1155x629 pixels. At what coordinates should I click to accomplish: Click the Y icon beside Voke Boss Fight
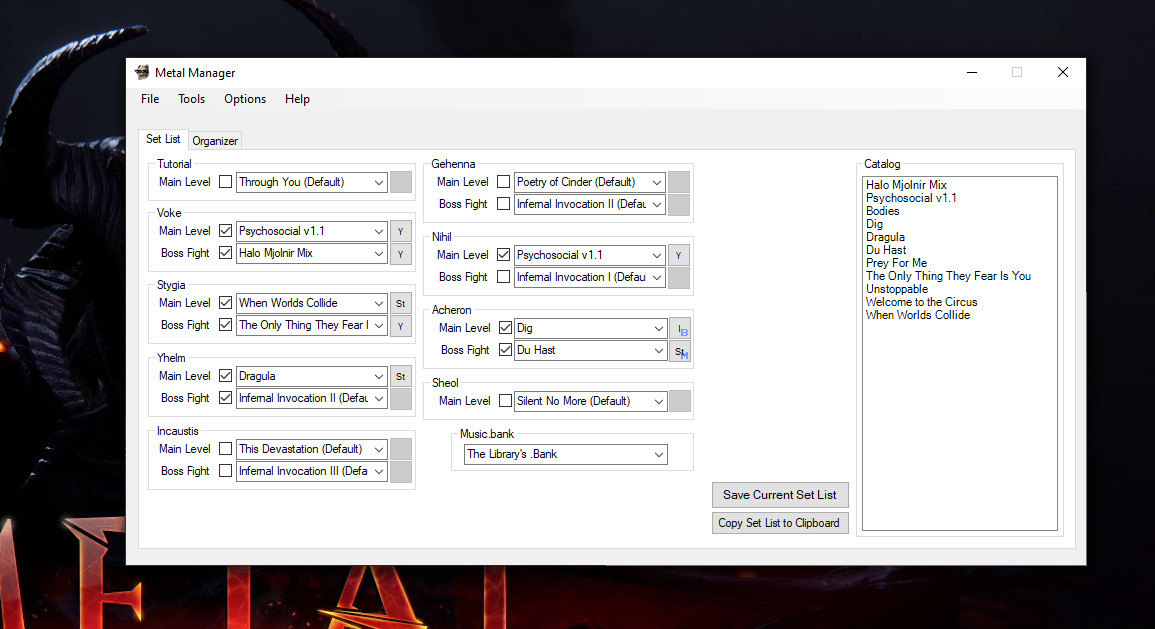(400, 253)
